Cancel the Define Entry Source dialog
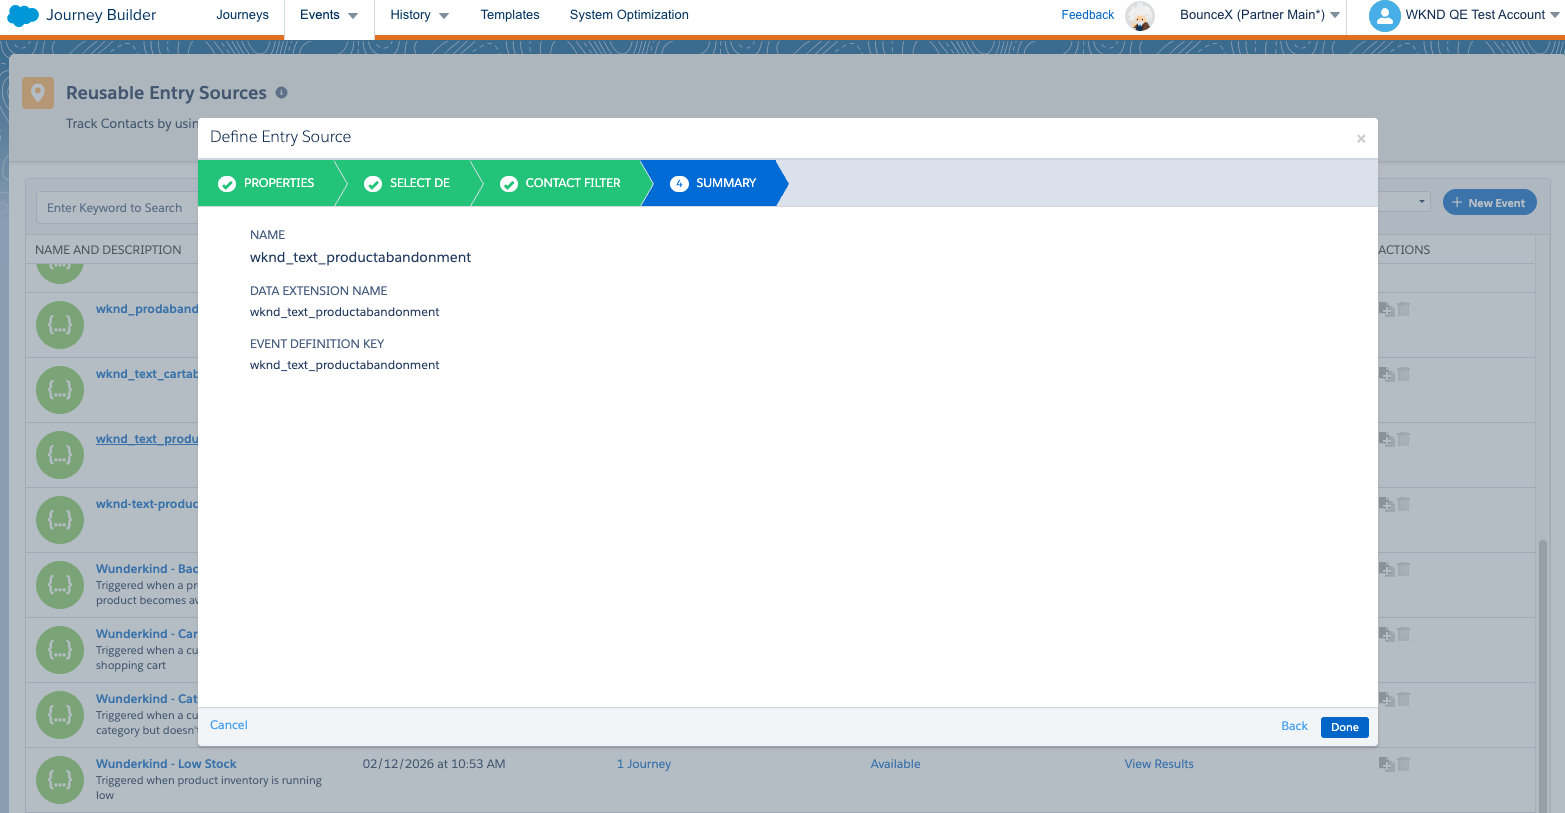This screenshot has width=1565, height=813. tap(229, 725)
